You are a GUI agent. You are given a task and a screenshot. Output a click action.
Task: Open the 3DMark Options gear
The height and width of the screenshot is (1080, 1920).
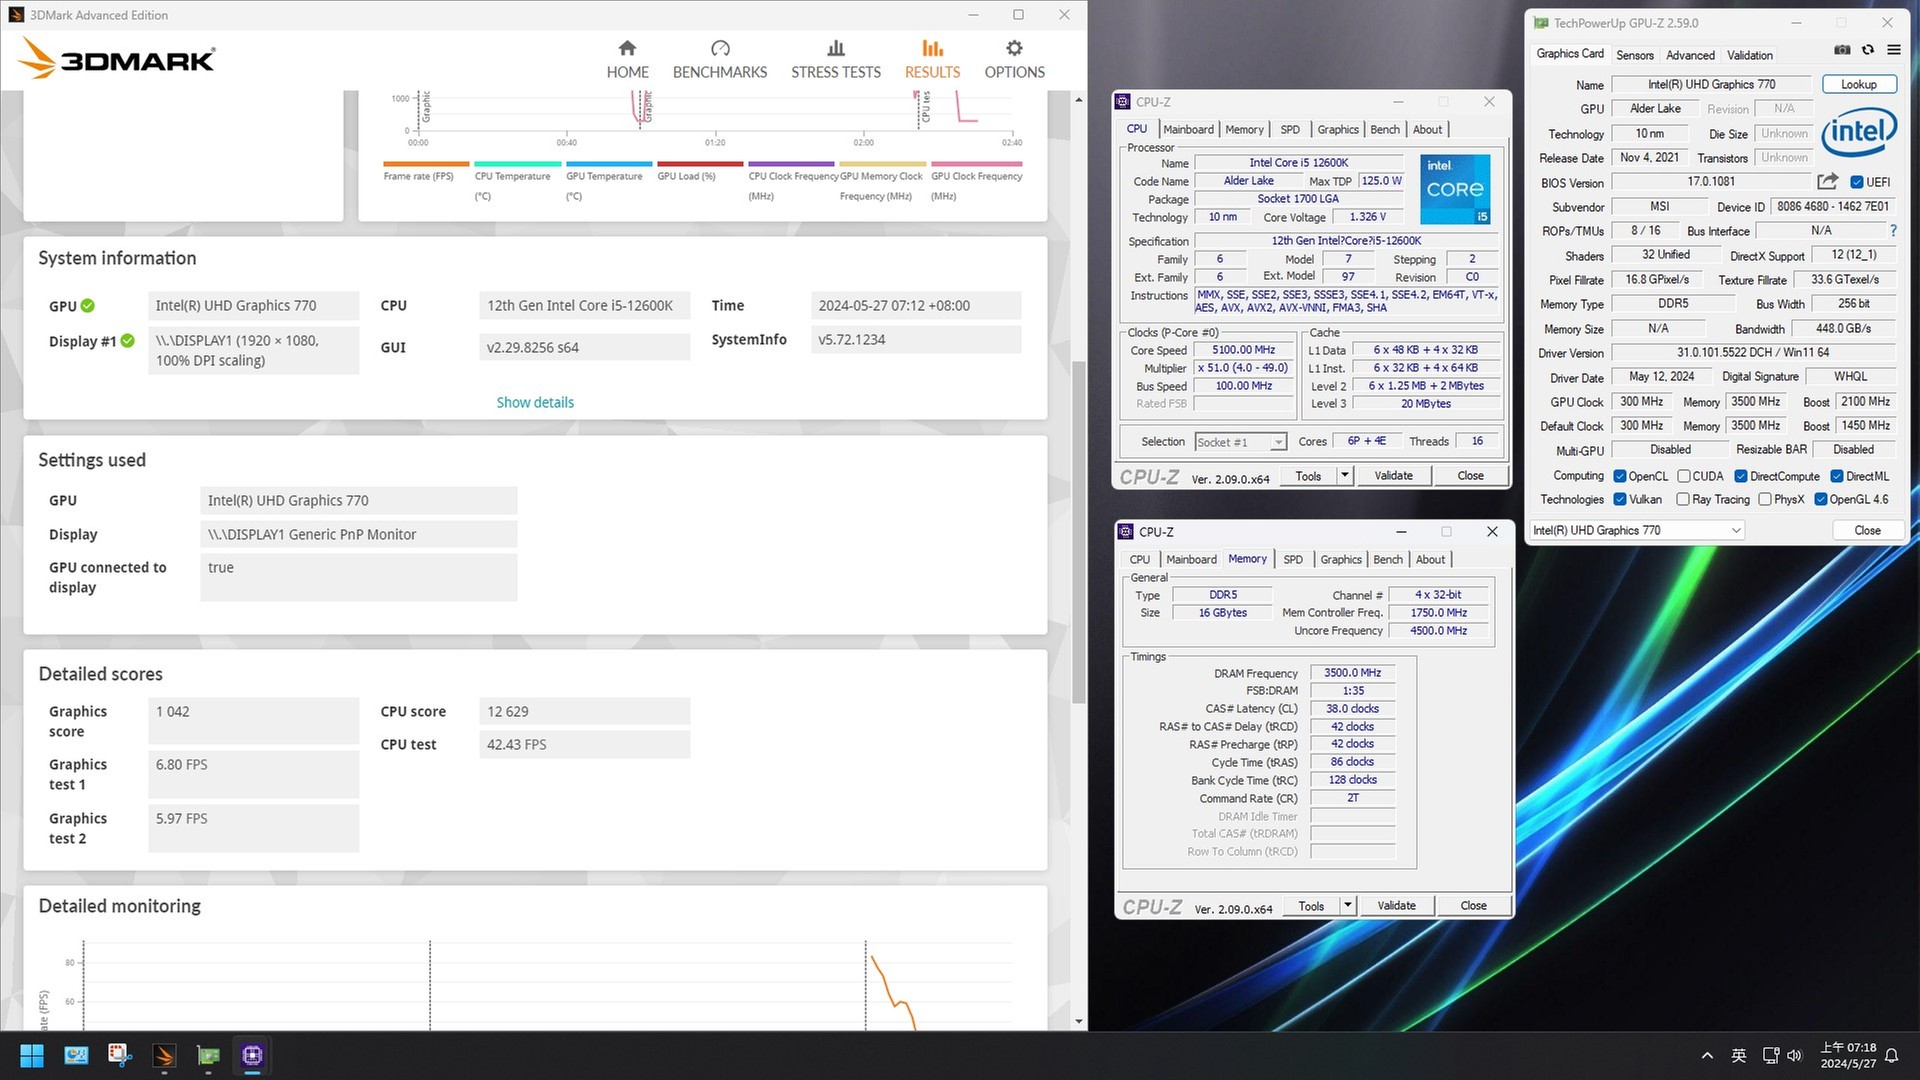pyautogui.click(x=1014, y=60)
